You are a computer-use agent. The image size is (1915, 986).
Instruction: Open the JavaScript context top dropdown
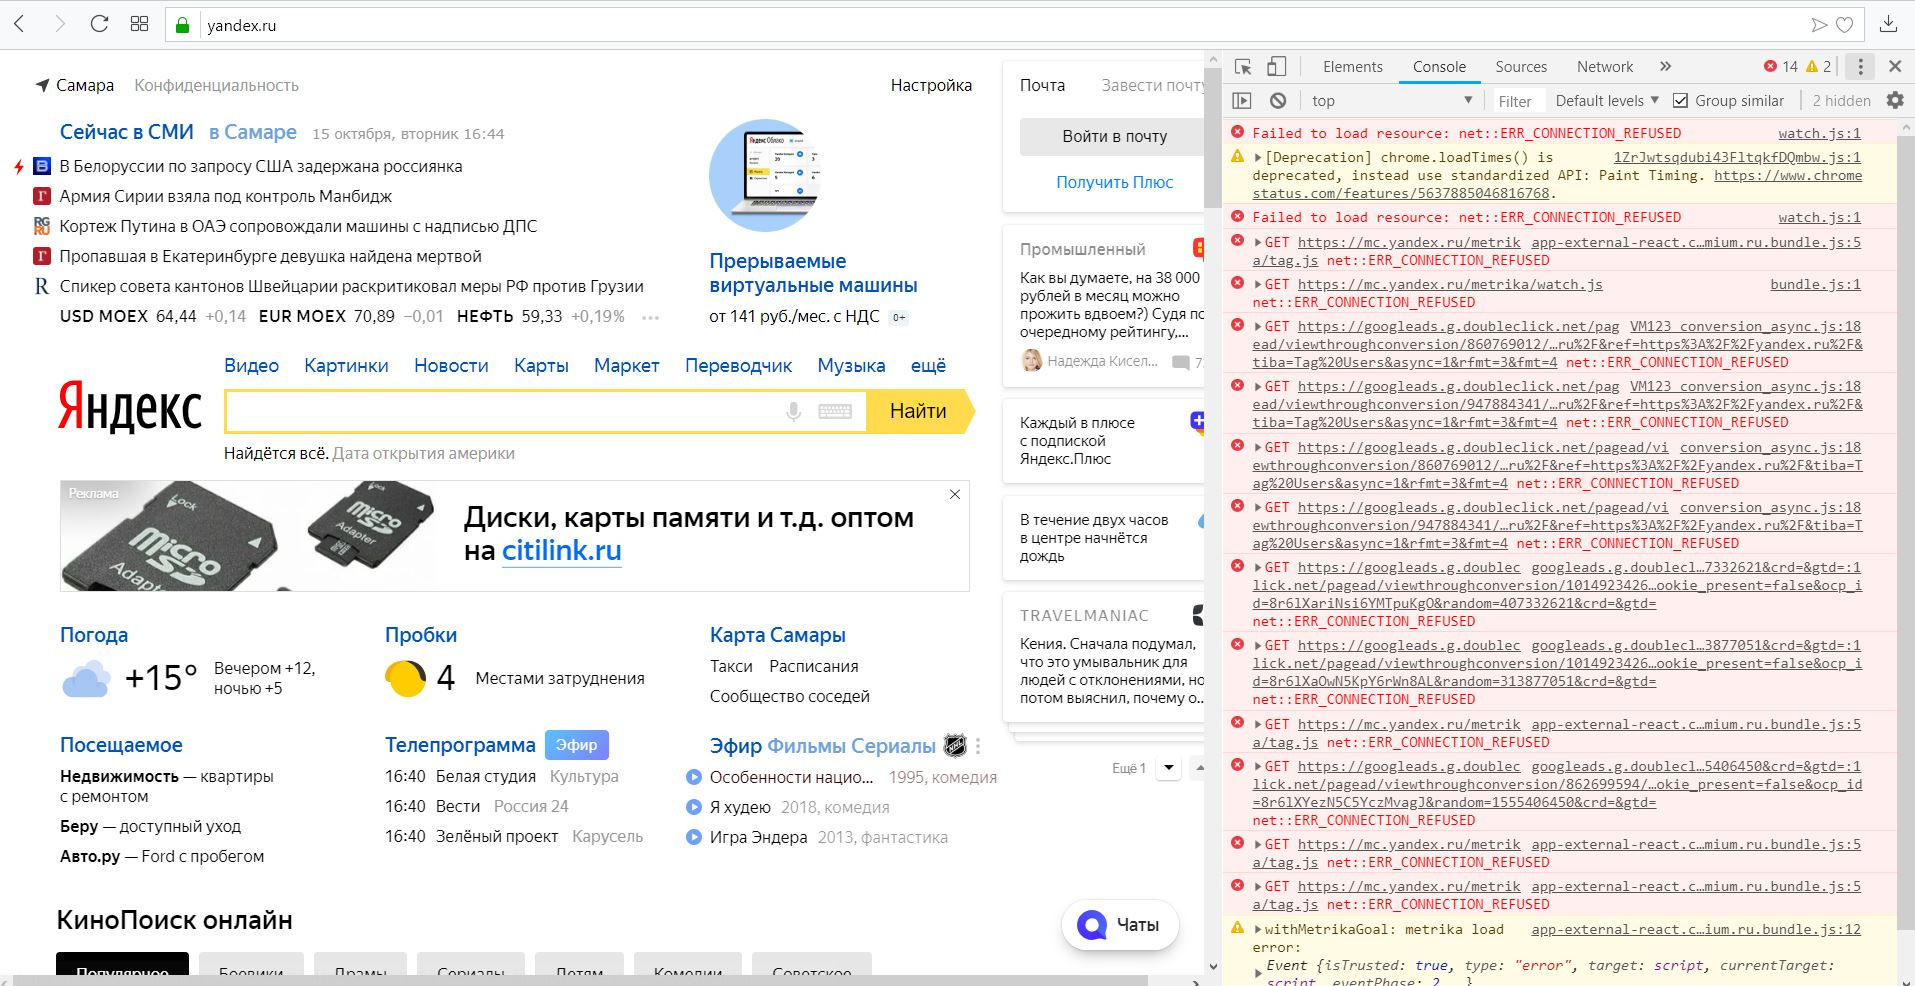pos(1393,100)
